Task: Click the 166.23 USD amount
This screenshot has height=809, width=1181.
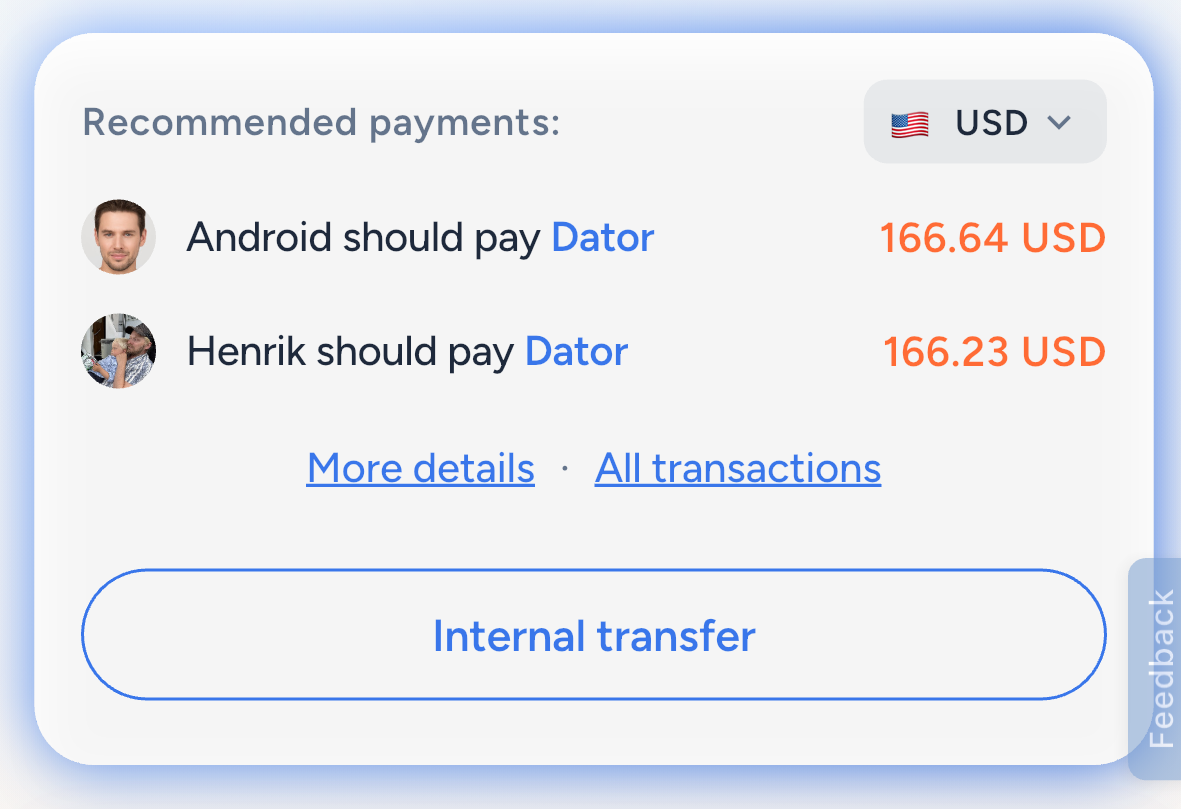Action: pos(994,352)
